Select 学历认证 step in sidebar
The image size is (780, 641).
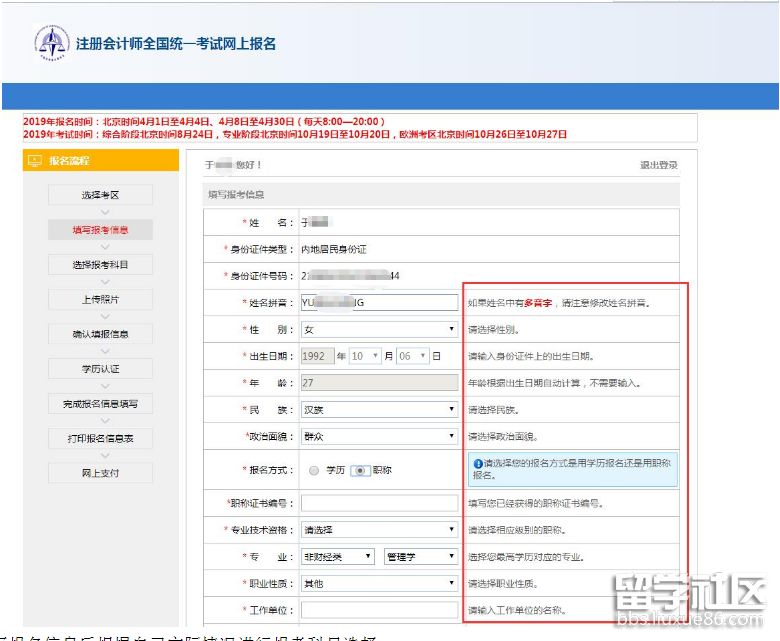tap(101, 369)
